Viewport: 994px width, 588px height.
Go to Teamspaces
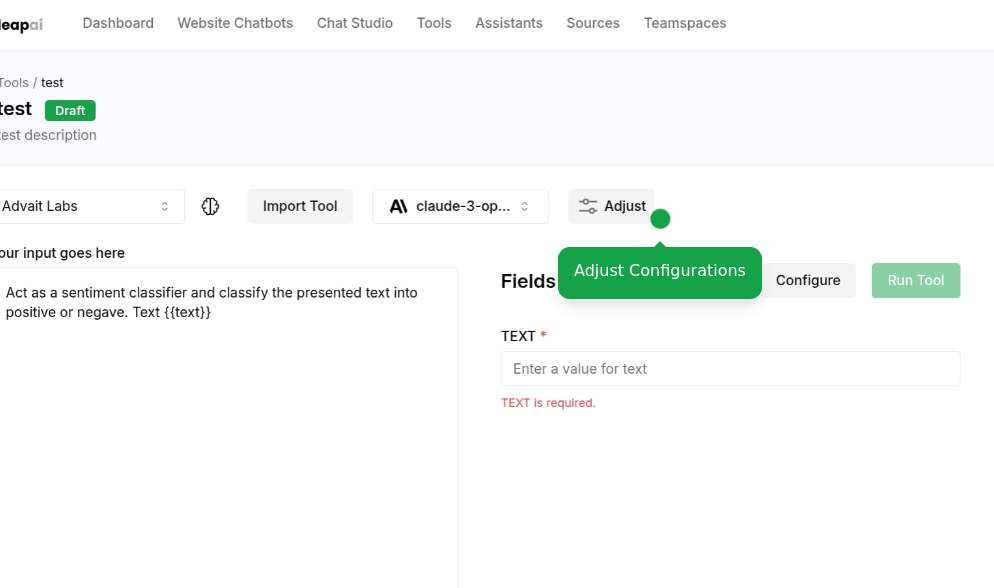tap(685, 22)
